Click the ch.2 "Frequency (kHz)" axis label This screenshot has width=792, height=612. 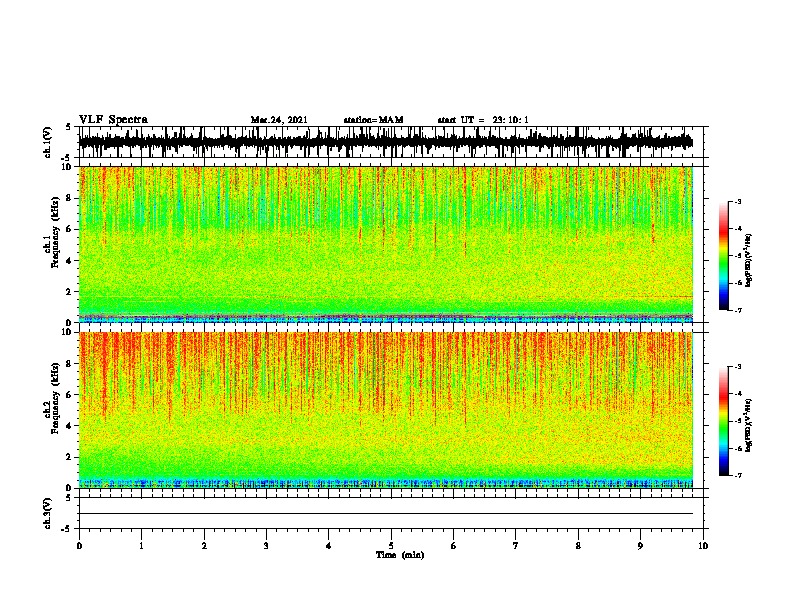55,398
